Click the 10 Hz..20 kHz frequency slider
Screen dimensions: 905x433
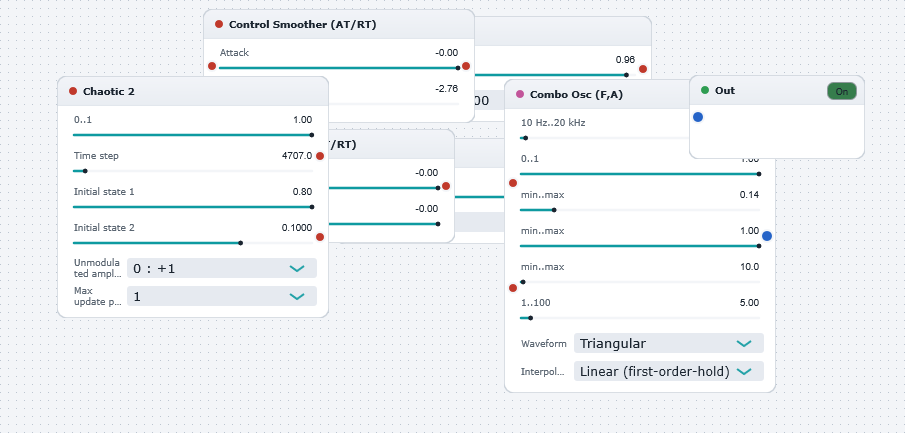(x=604, y=138)
